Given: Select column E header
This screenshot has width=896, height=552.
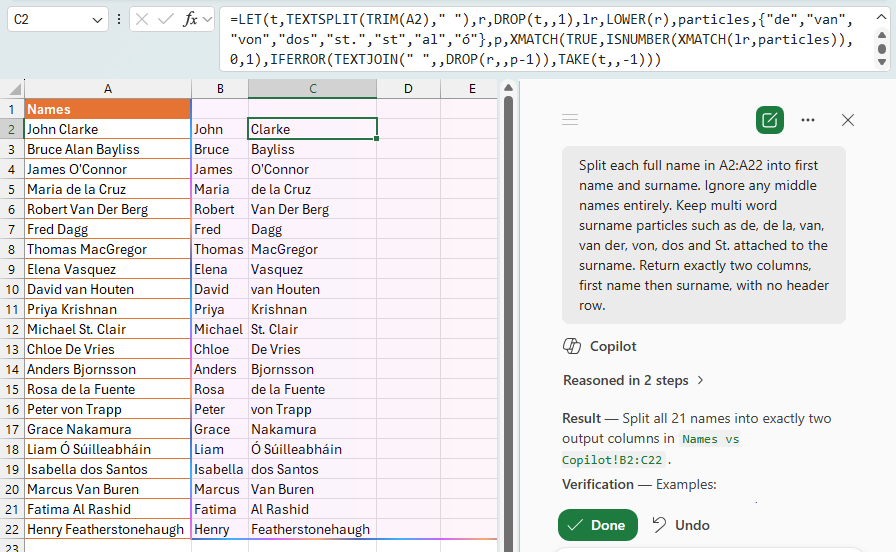Looking at the screenshot, I should click(472, 89).
